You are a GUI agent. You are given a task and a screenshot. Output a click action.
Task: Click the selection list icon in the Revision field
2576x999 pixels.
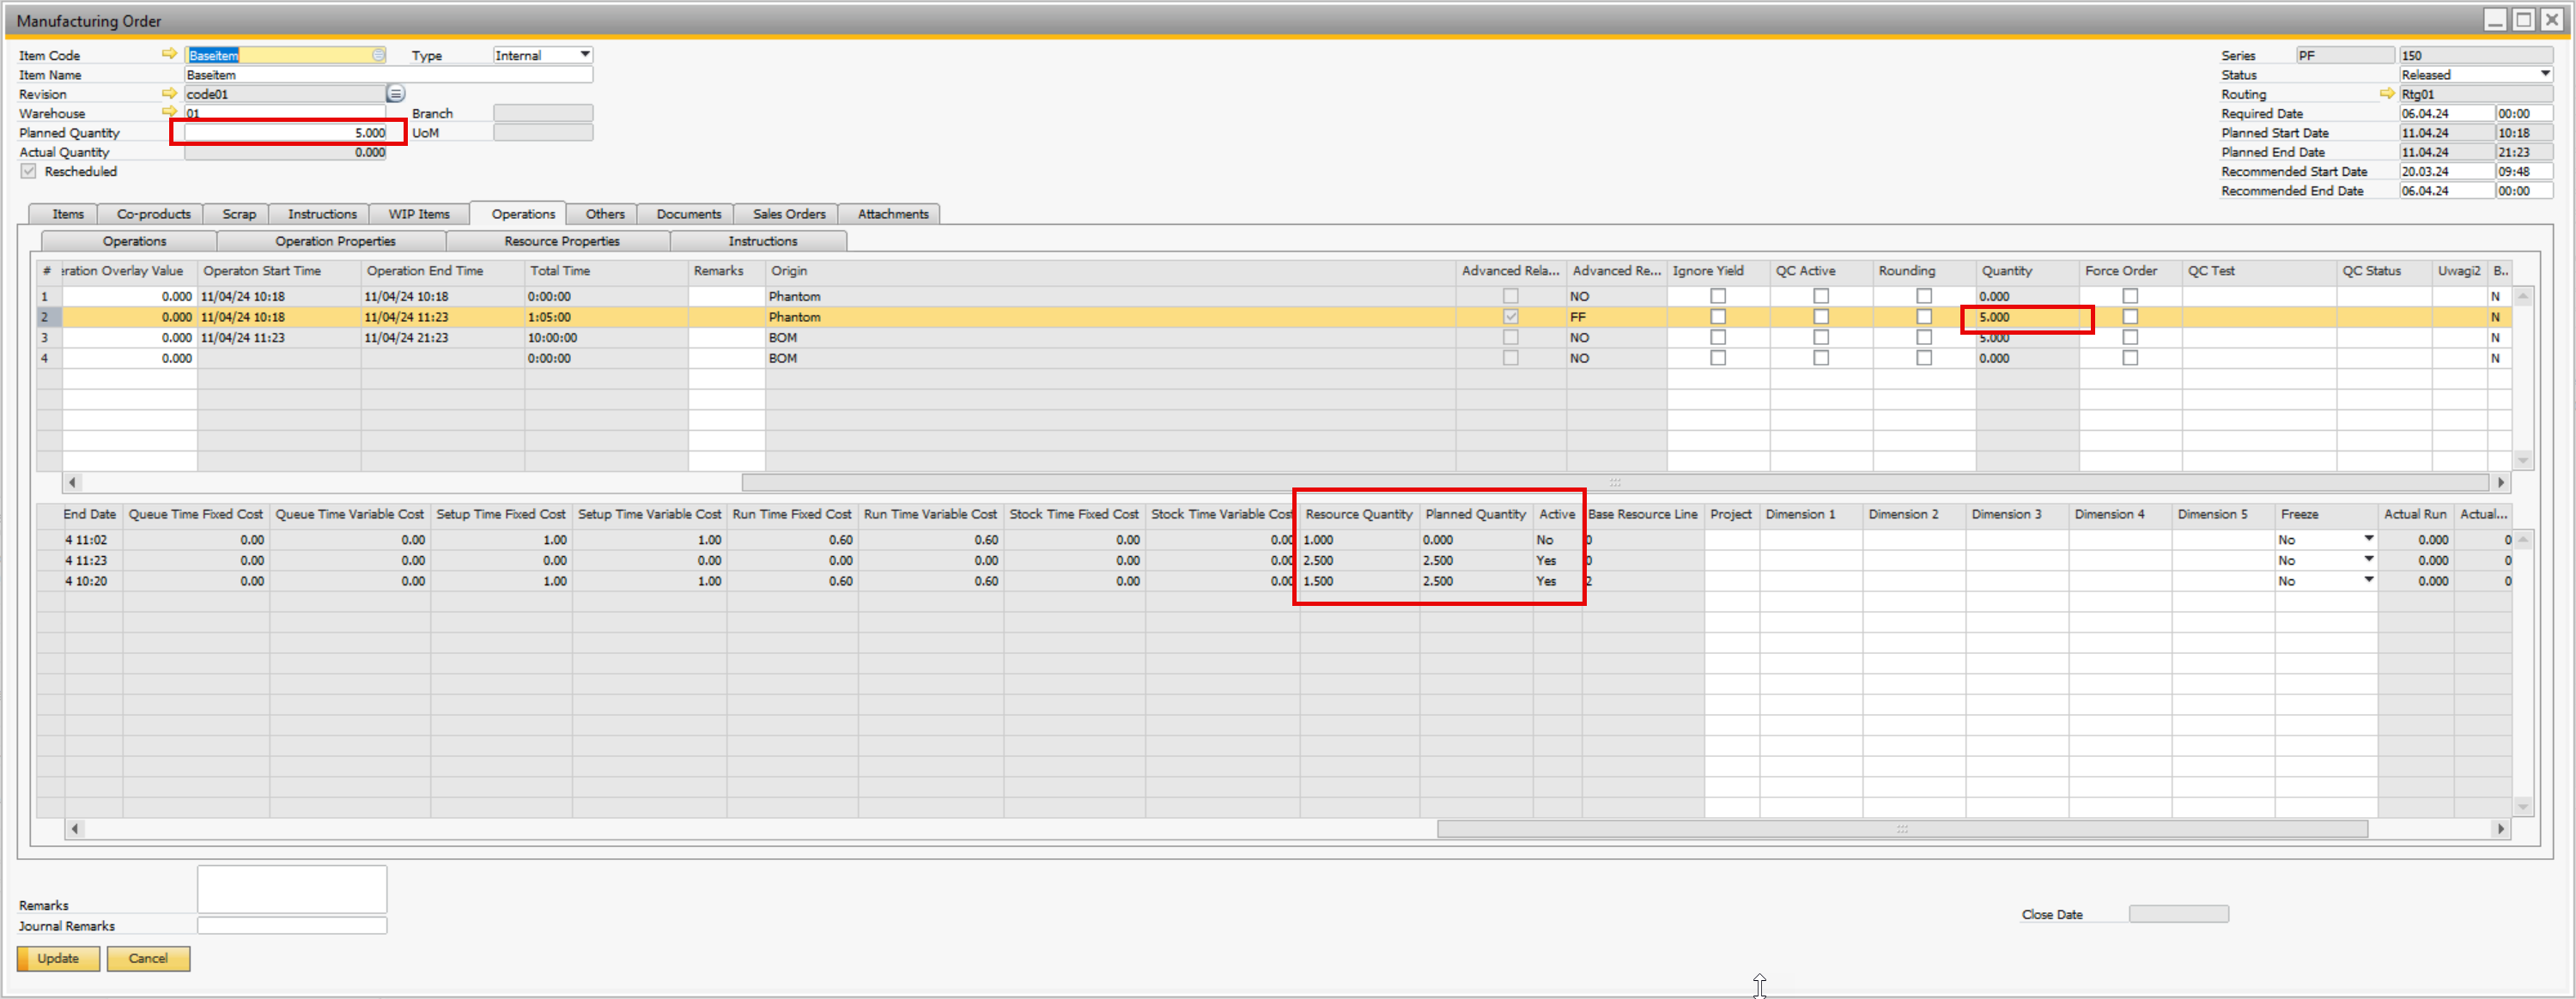tap(395, 93)
